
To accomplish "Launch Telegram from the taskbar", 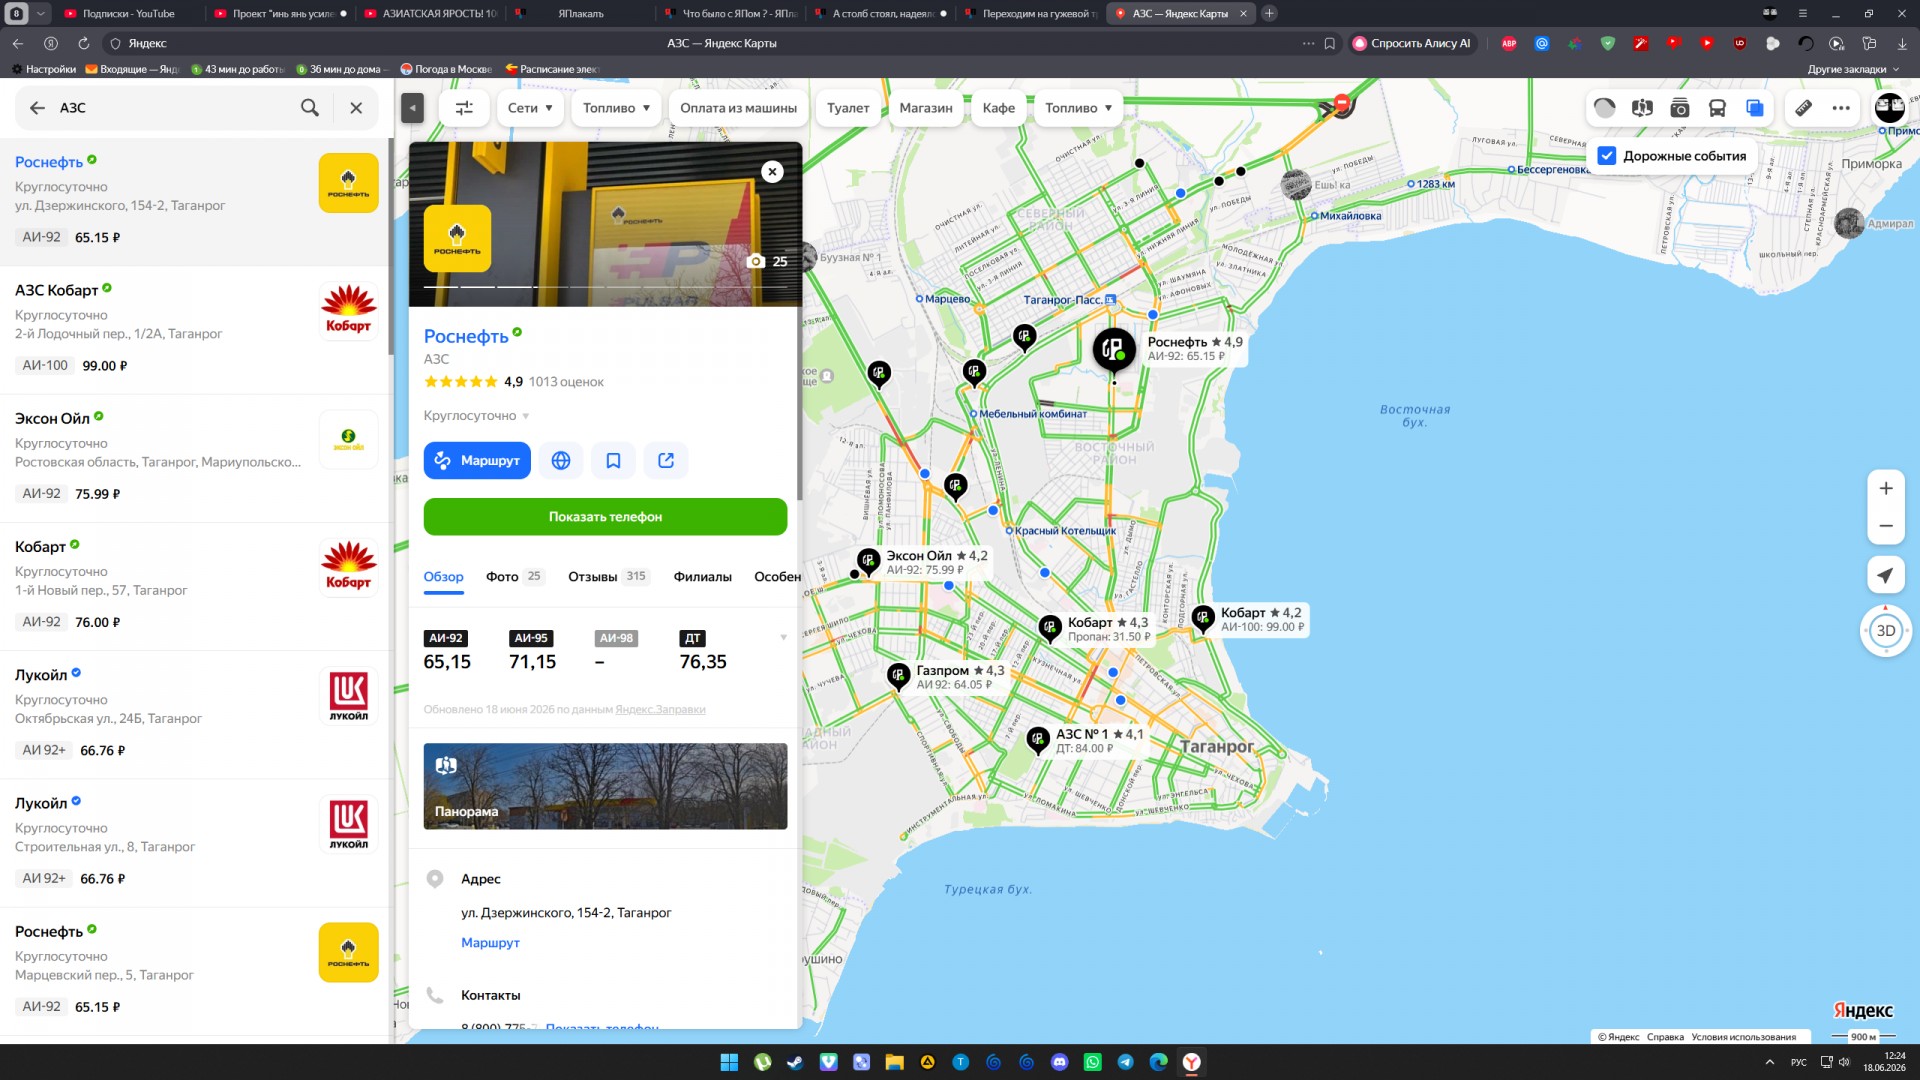I will tap(1126, 1062).
